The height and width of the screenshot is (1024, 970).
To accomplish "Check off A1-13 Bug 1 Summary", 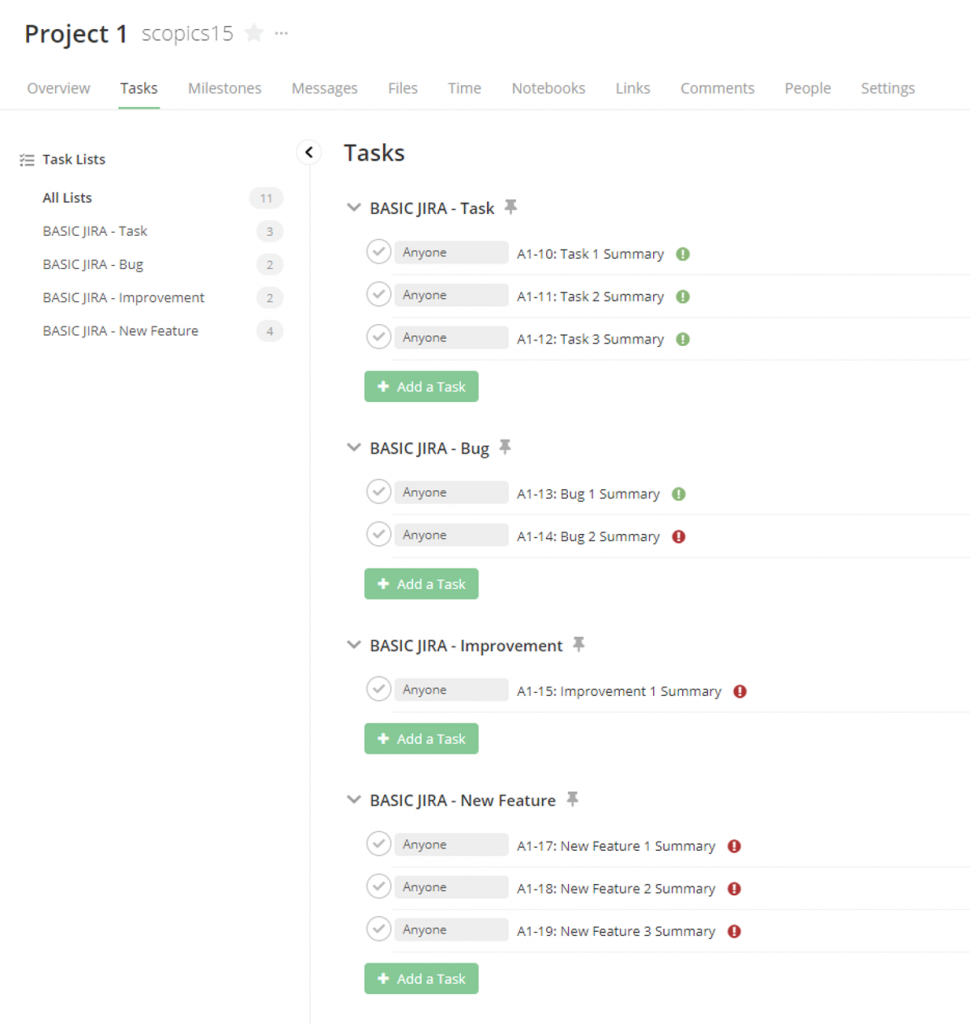I will click(378, 492).
